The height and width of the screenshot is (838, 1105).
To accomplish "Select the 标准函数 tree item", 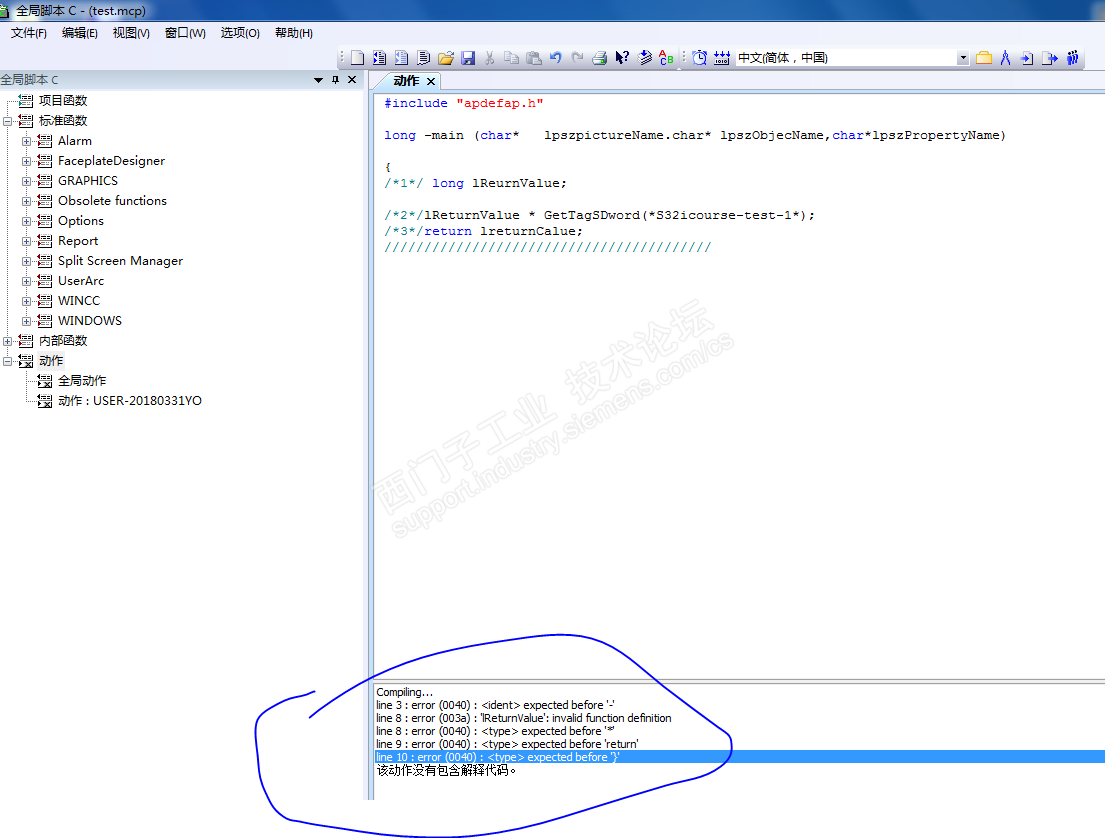I will click(x=63, y=121).
